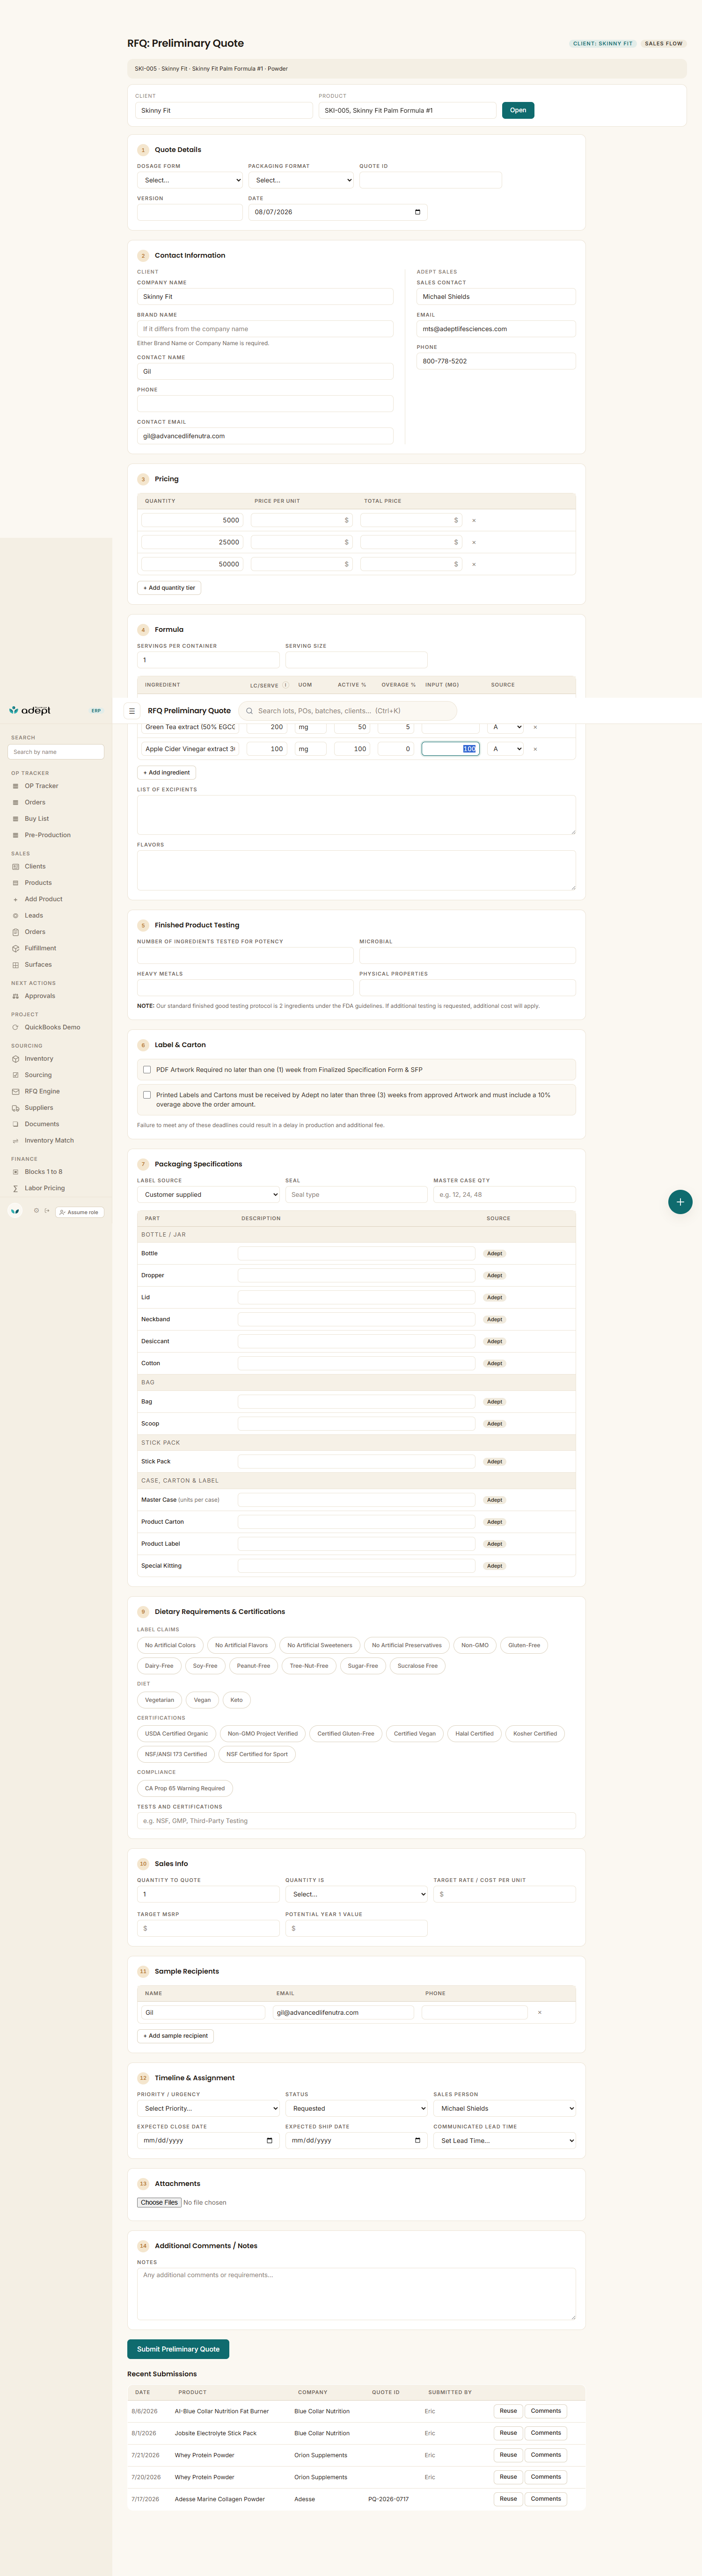Viewport: 702px width, 2576px height.
Task: Open the Packaging Format dropdown
Action: coord(301,180)
